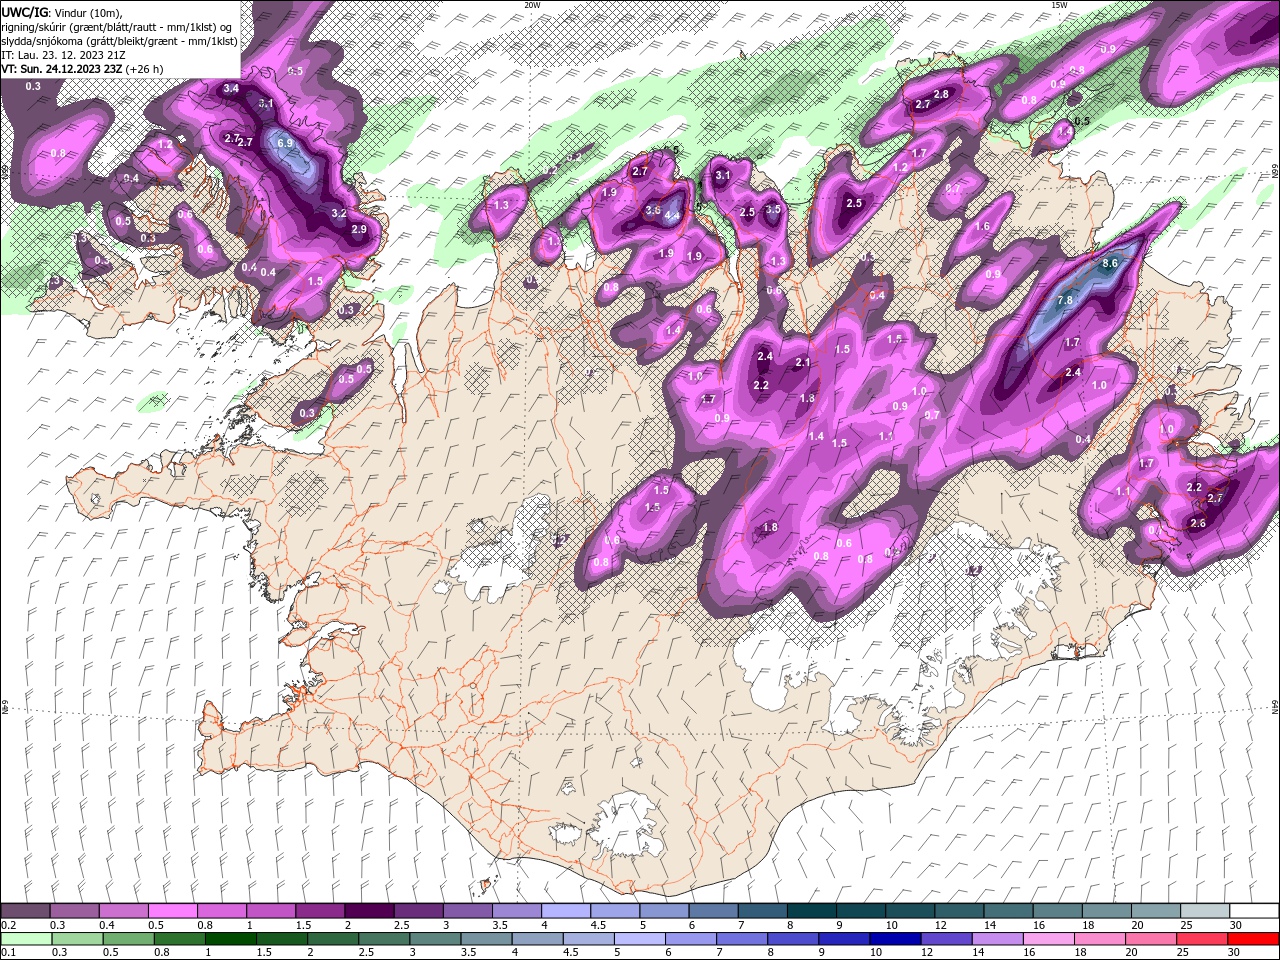The height and width of the screenshot is (960, 1280).
Task: Click the 8.6 precipitation value on the map
Action: pos(1109,263)
